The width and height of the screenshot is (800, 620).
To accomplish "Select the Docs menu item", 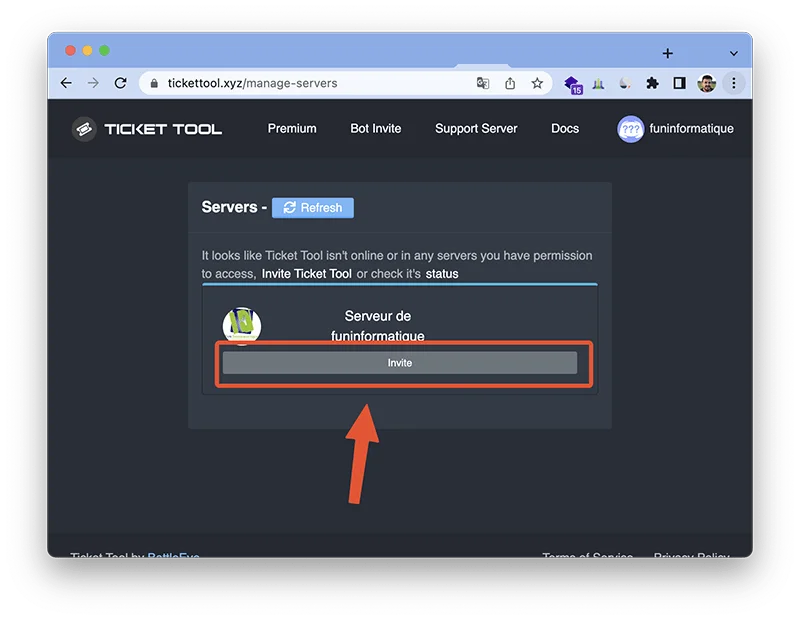I will [x=565, y=129].
